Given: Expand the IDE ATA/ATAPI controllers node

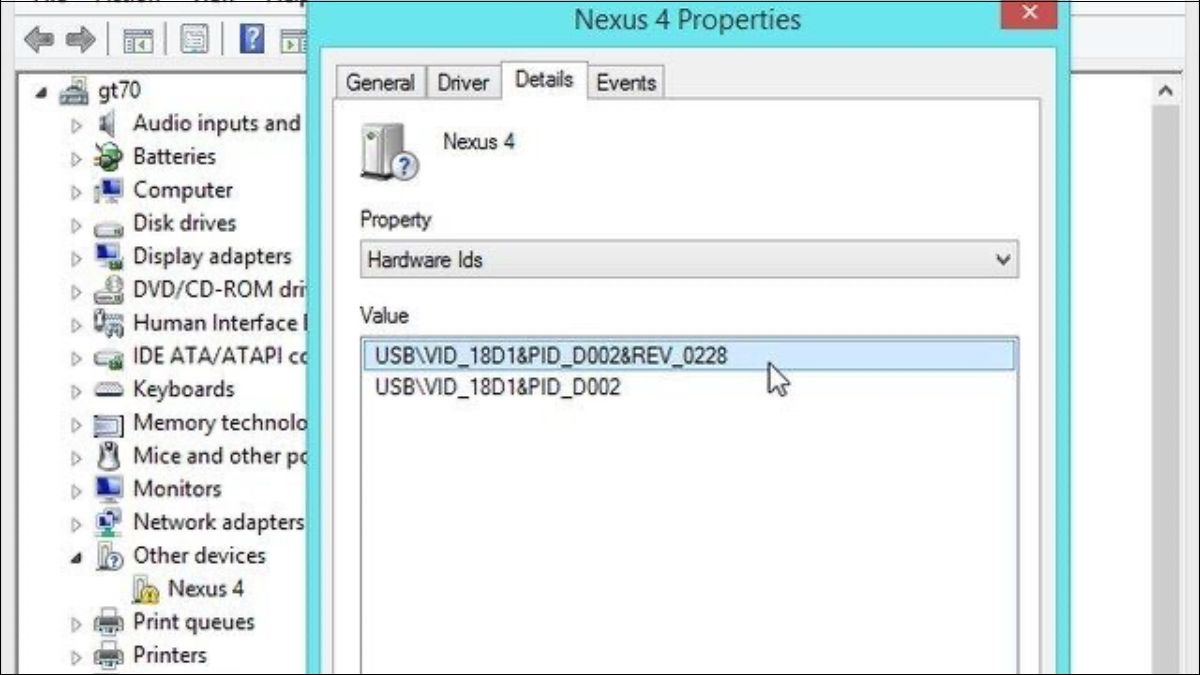Looking at the screenshot, I should click(77, 358).
